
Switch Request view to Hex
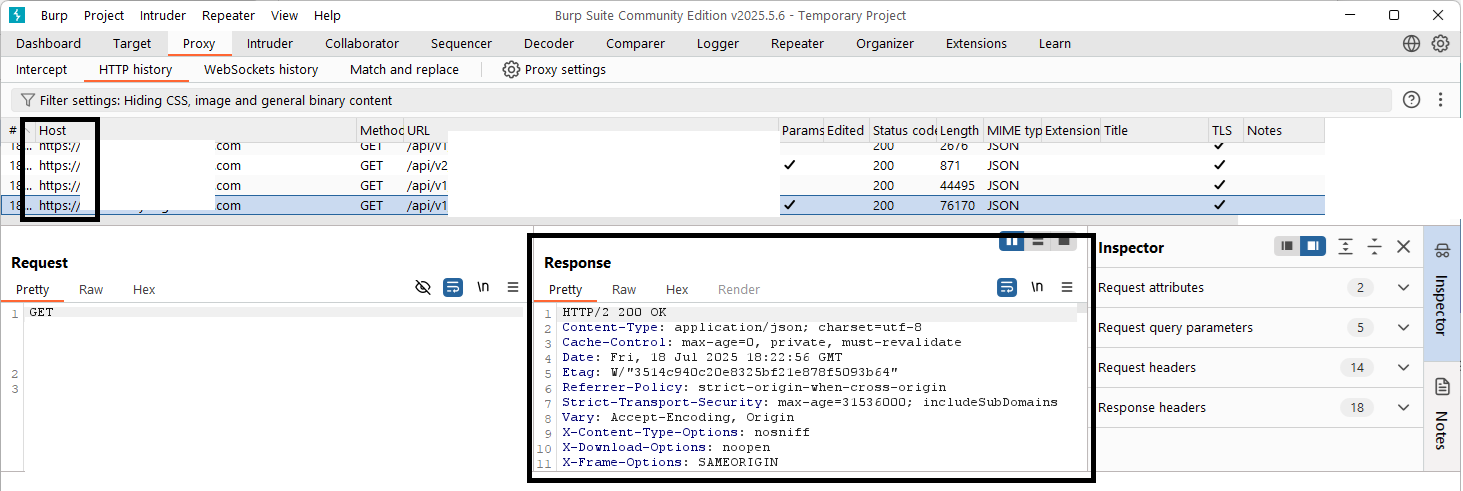pyautogui.click(x=144, y=289)
